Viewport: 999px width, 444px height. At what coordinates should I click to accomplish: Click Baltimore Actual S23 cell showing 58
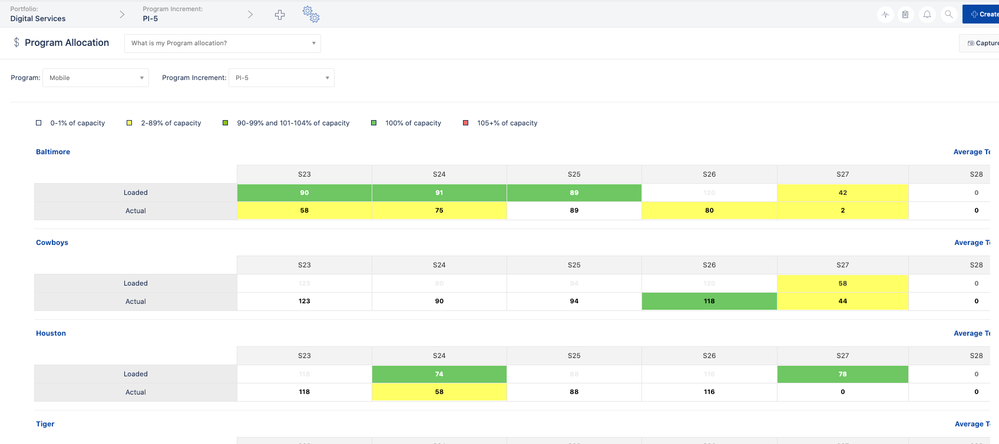pyautogui.click(x=305, y=211)
